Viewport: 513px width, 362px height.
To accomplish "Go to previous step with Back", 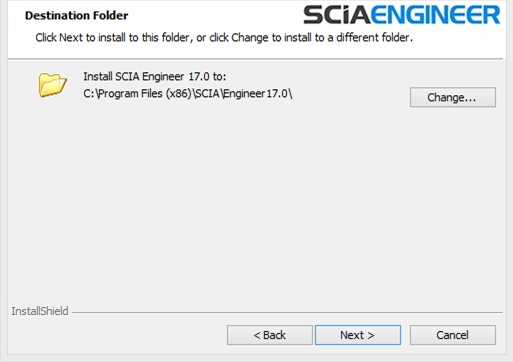I will click(270, 335).
